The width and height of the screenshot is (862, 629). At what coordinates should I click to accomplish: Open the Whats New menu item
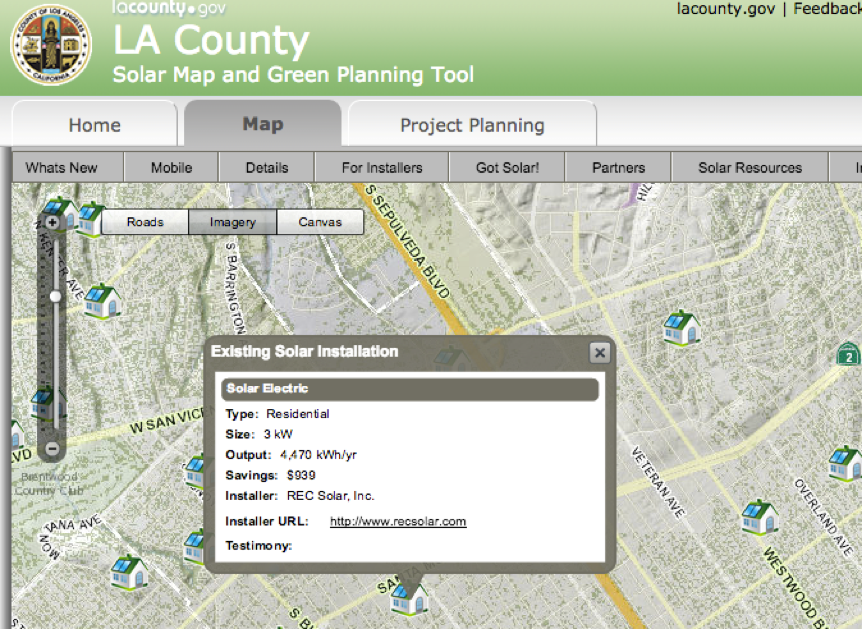(x=61, y=167)
